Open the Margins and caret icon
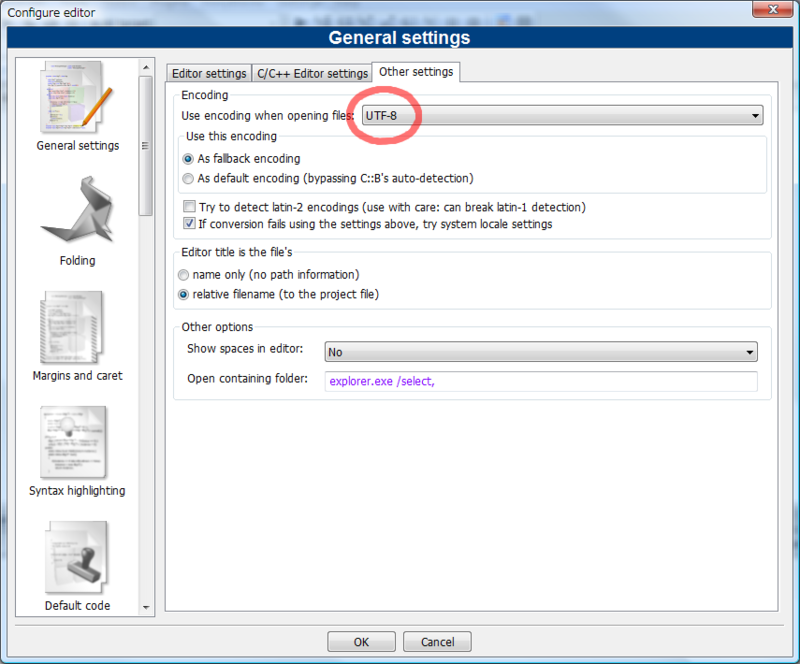The height and width of the screenshot is (664, 800). tap(72, 328)
